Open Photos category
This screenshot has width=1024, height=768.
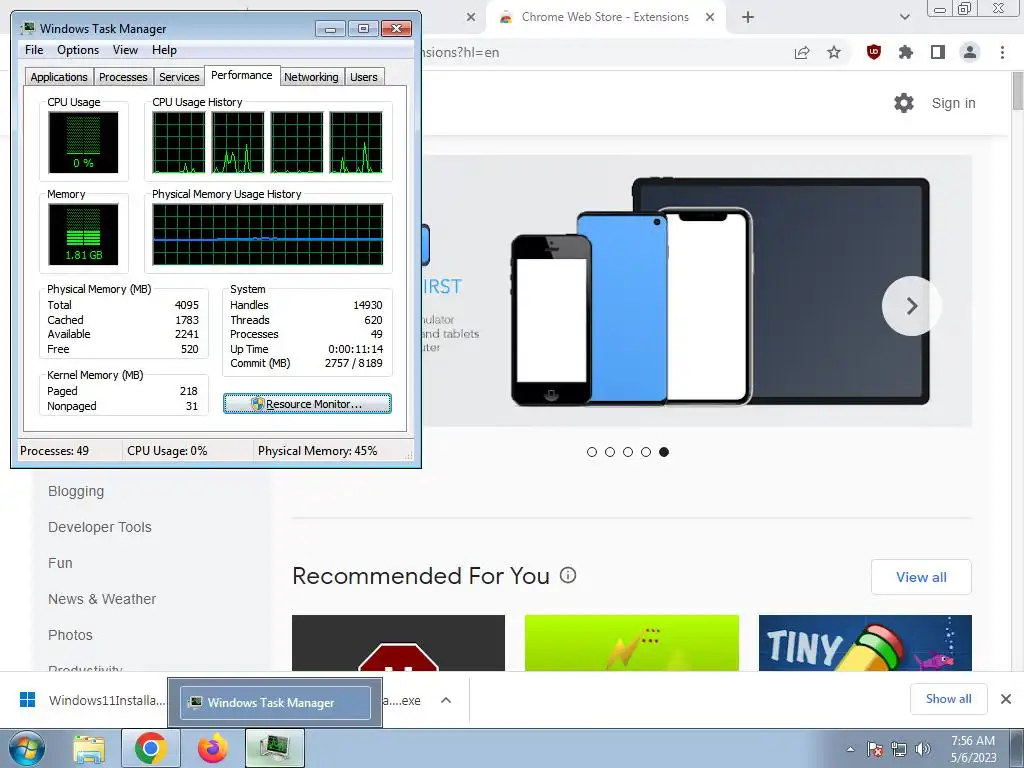(x=70, y=635)
